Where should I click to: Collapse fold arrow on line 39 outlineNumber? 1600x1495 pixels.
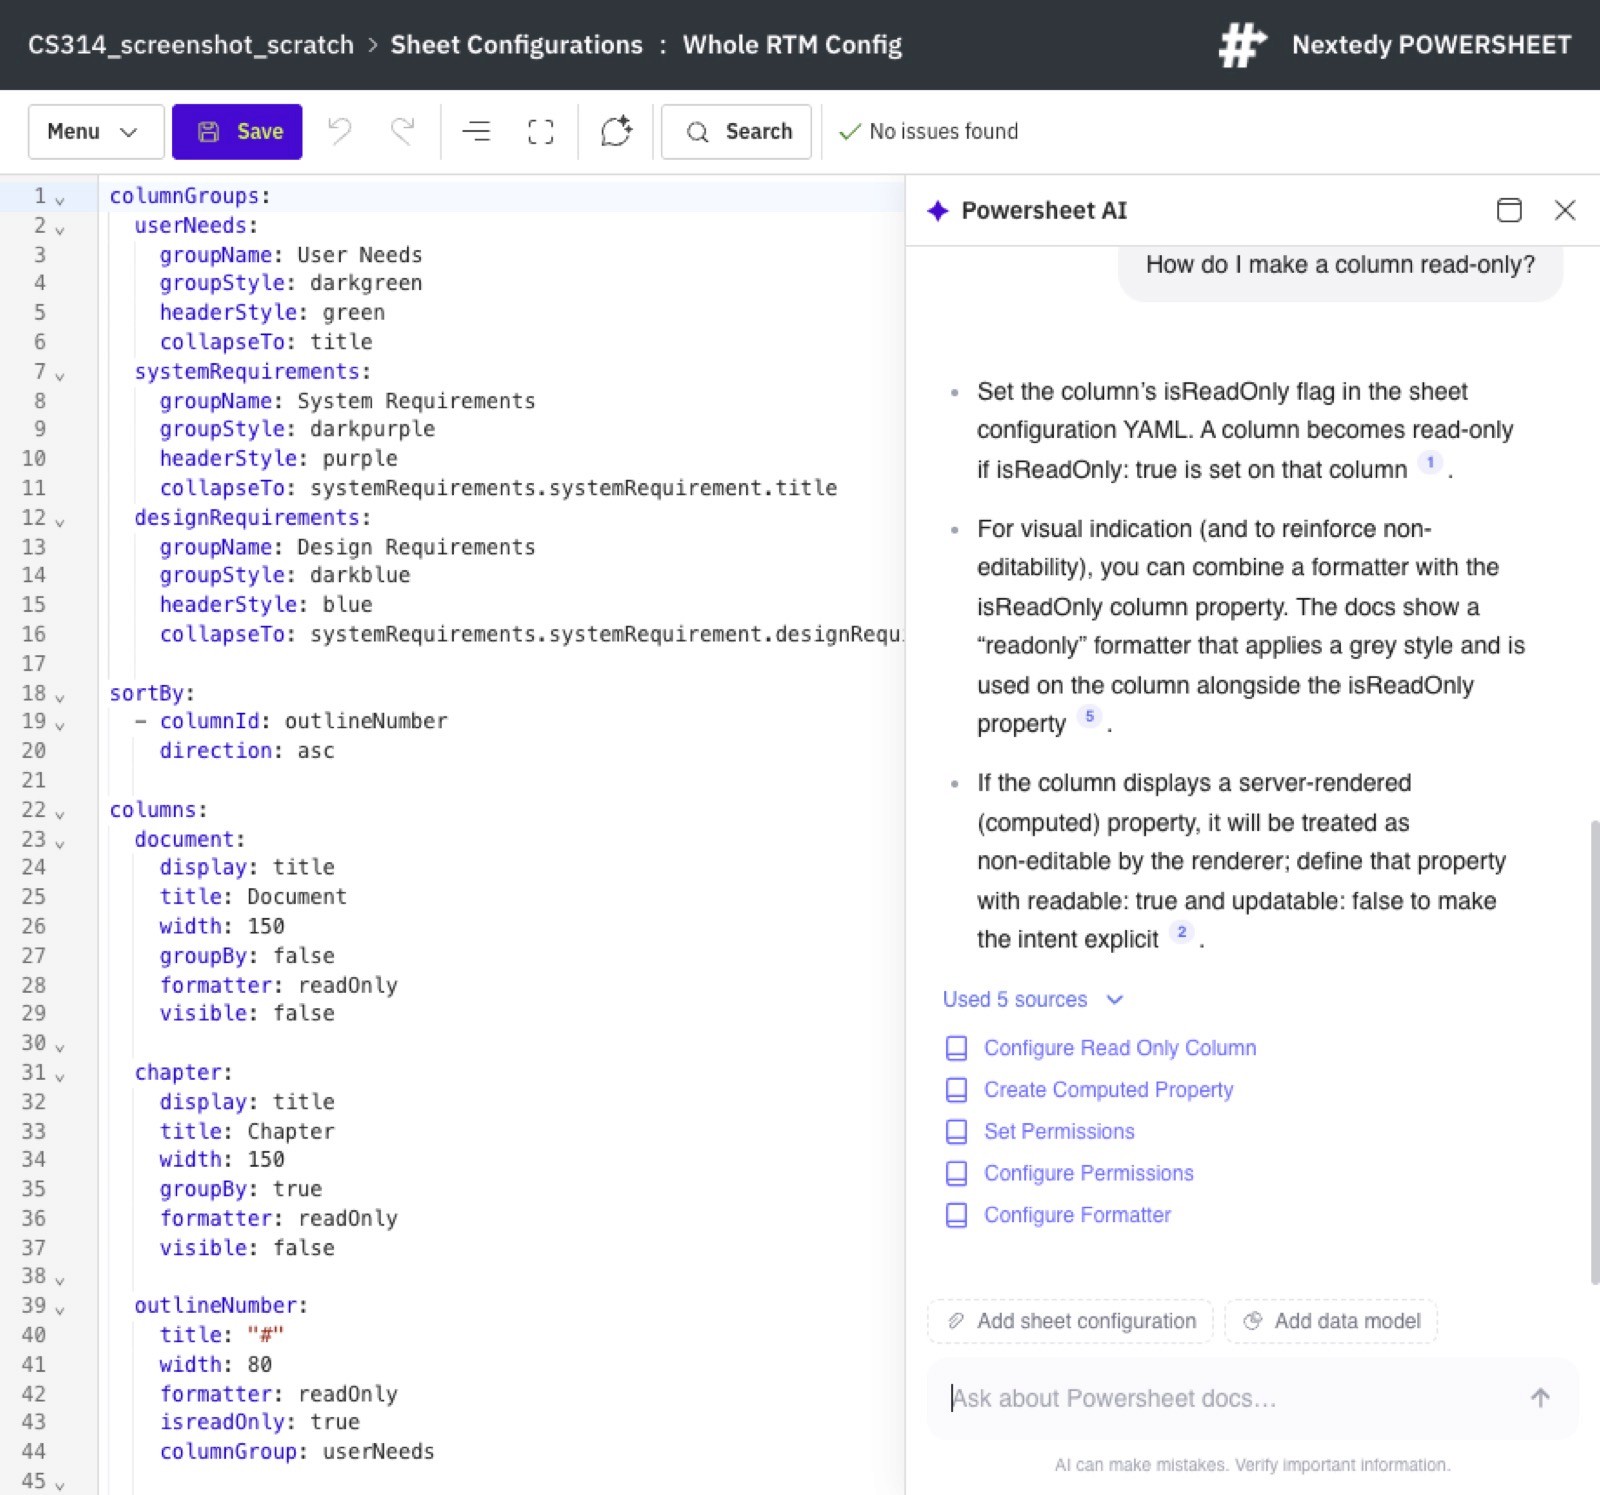60,1309
